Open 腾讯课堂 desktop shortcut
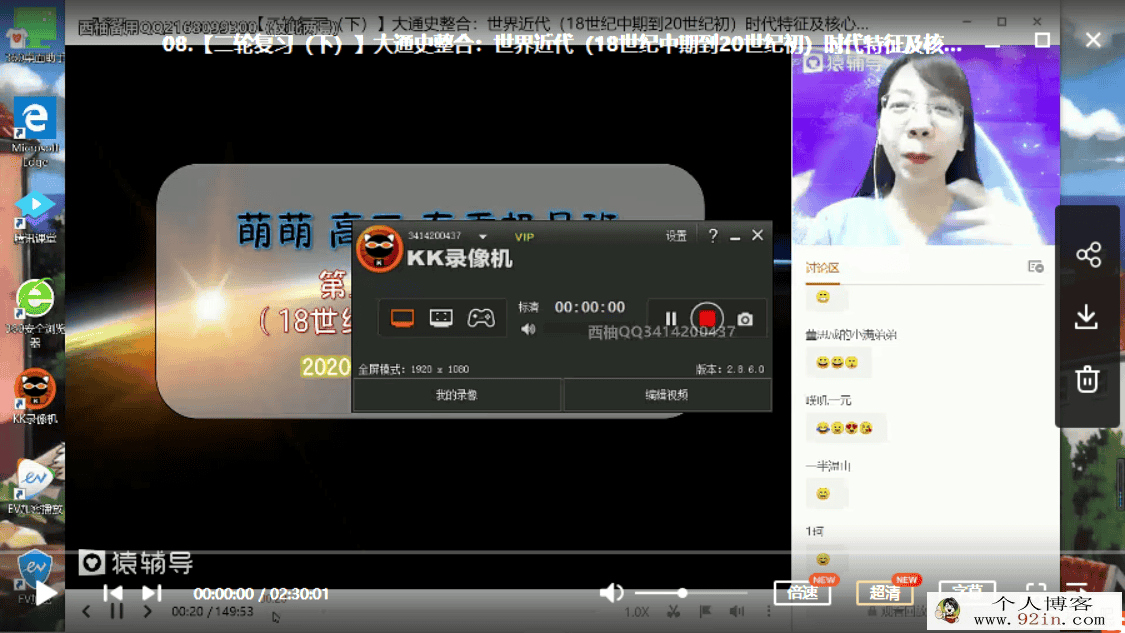Screen dimensions: 1125x633 34,217
